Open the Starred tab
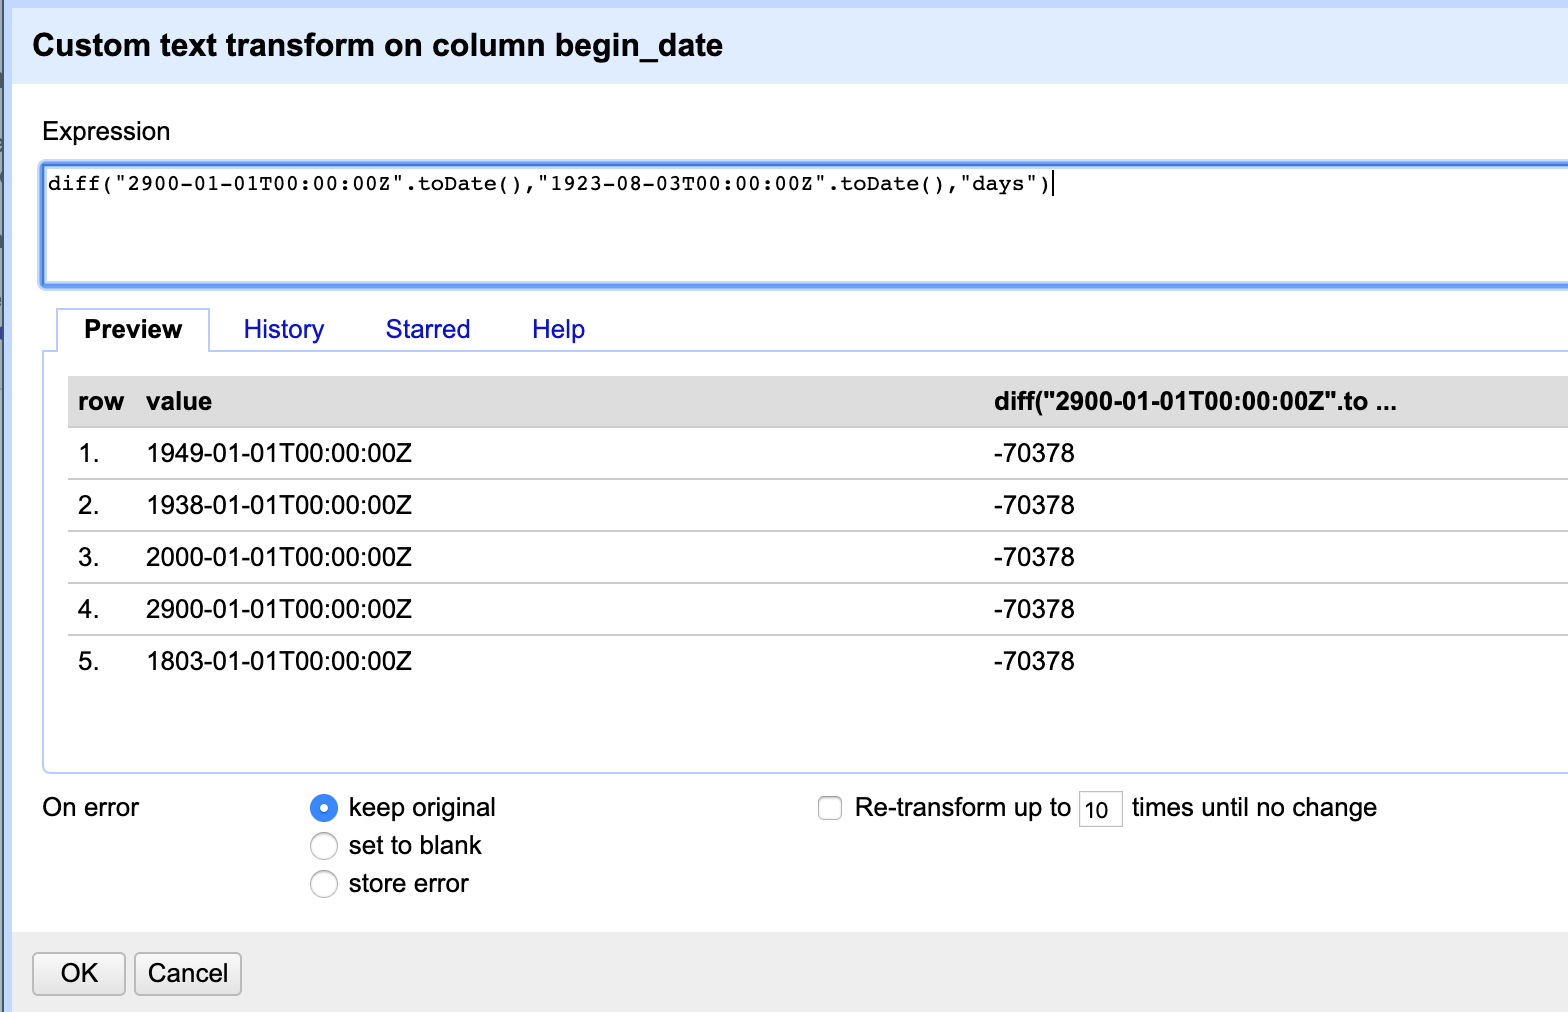 point(428,329)
